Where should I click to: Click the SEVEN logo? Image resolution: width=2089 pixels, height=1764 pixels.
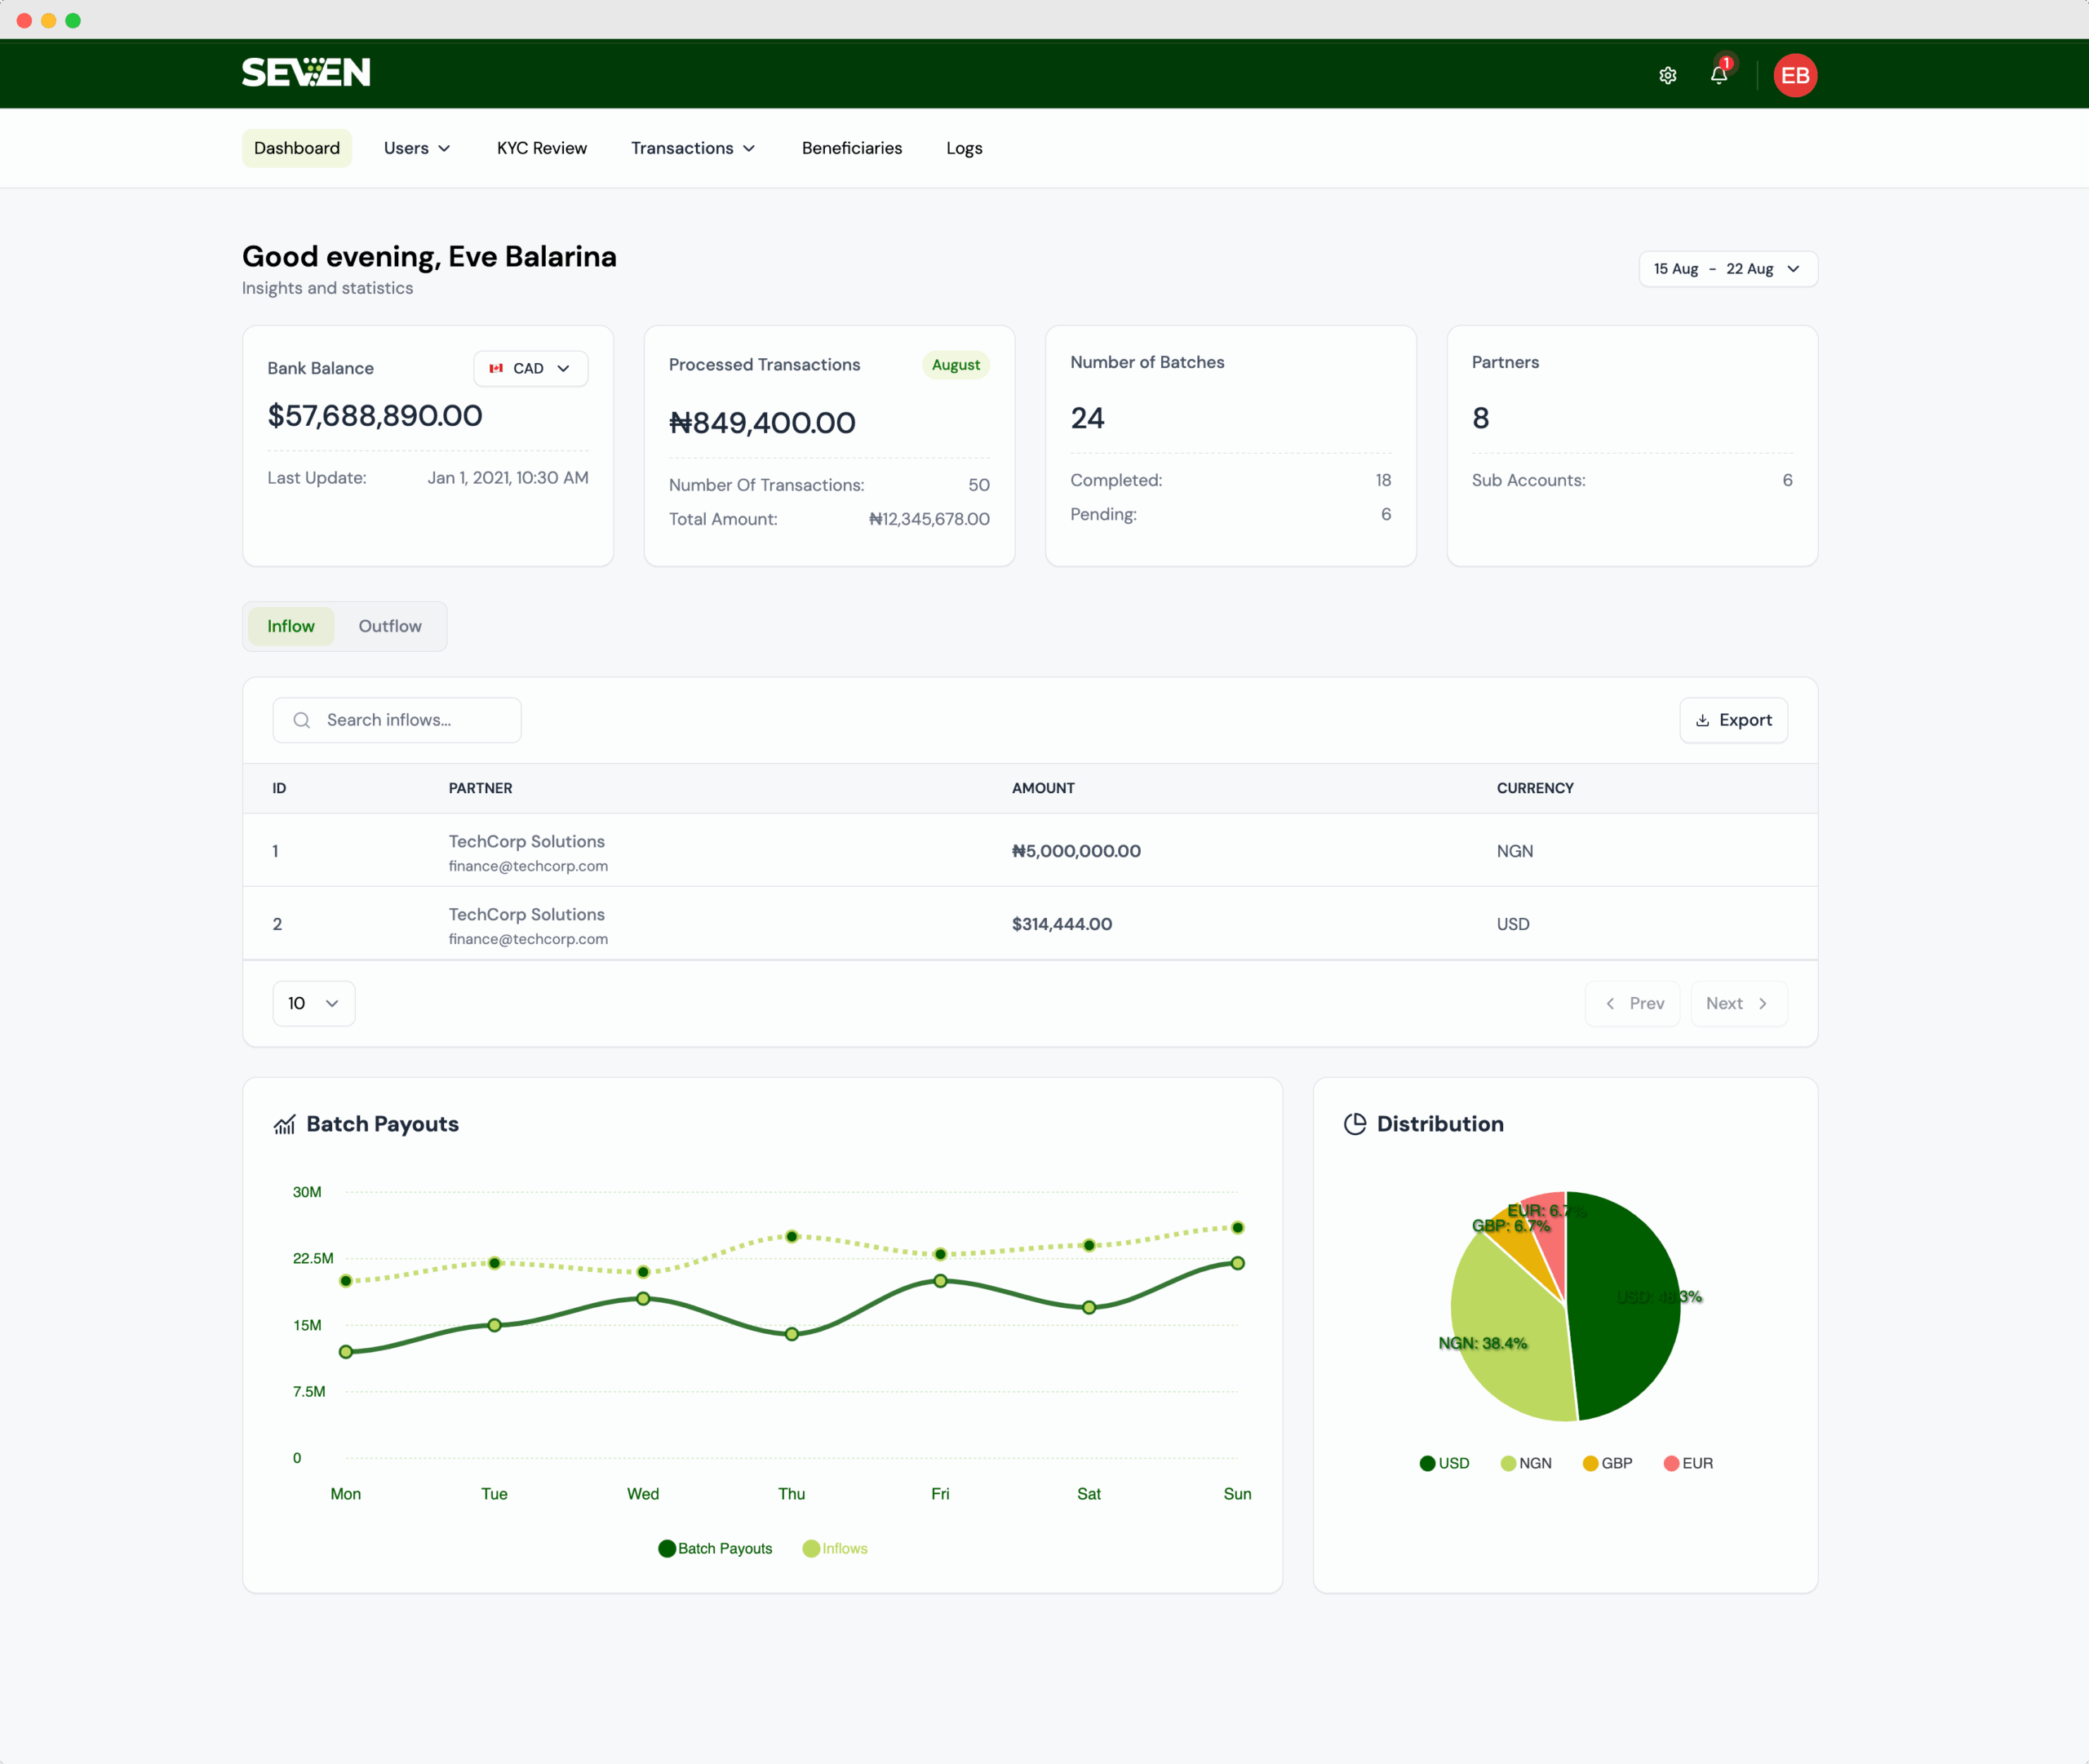(x=306, y=72)
